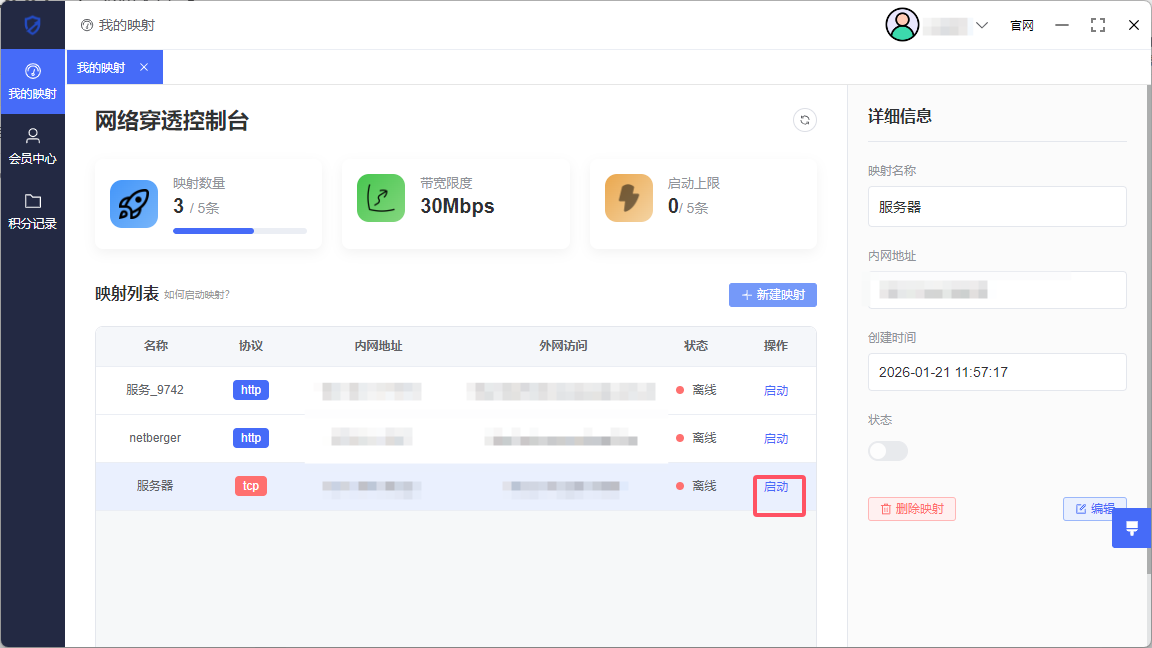Select 我的映射 in the sidebar
The width and height of the screenshot is (1152, 648).
point(33,81)
